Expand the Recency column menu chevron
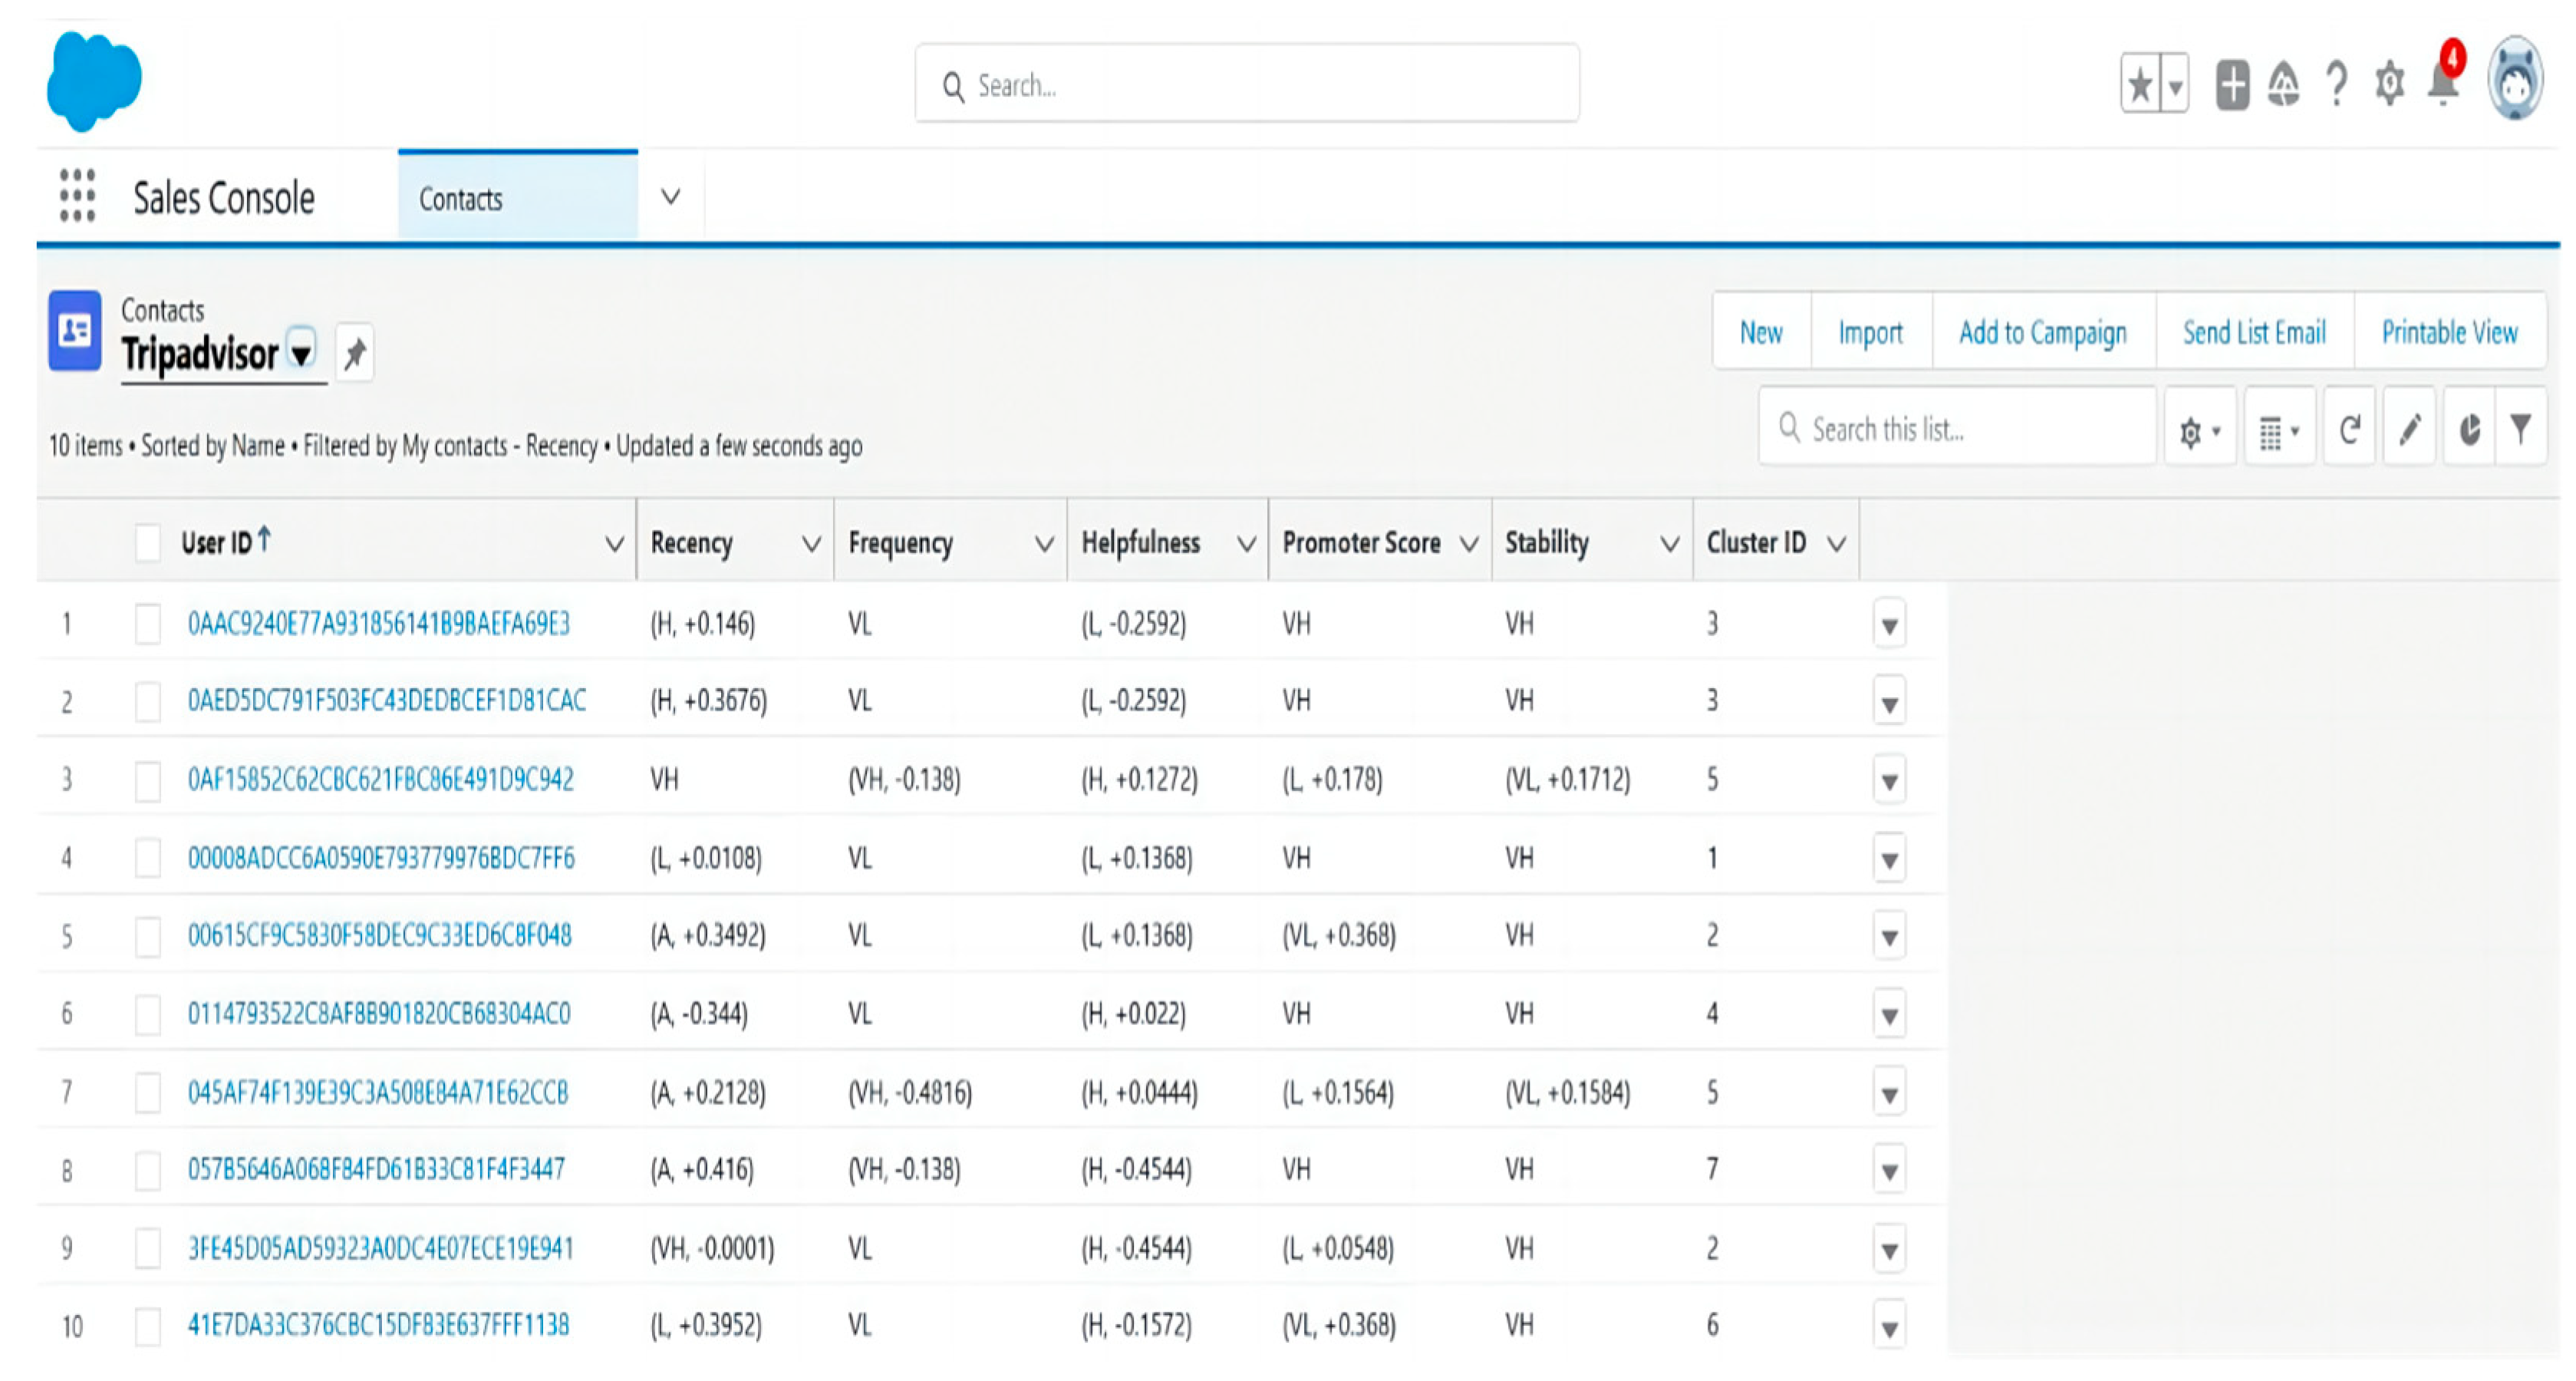This screenshot has height=1381, width=2576. [x=811, y=544]
